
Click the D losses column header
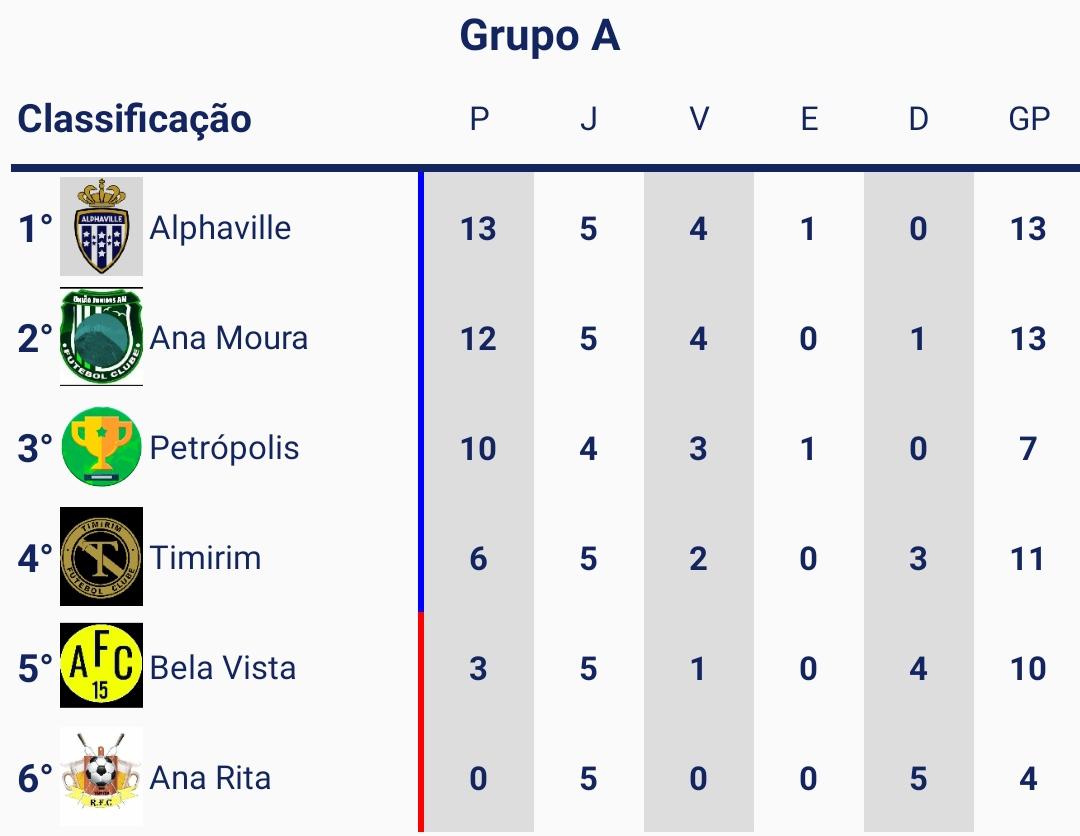click(918, 119)
